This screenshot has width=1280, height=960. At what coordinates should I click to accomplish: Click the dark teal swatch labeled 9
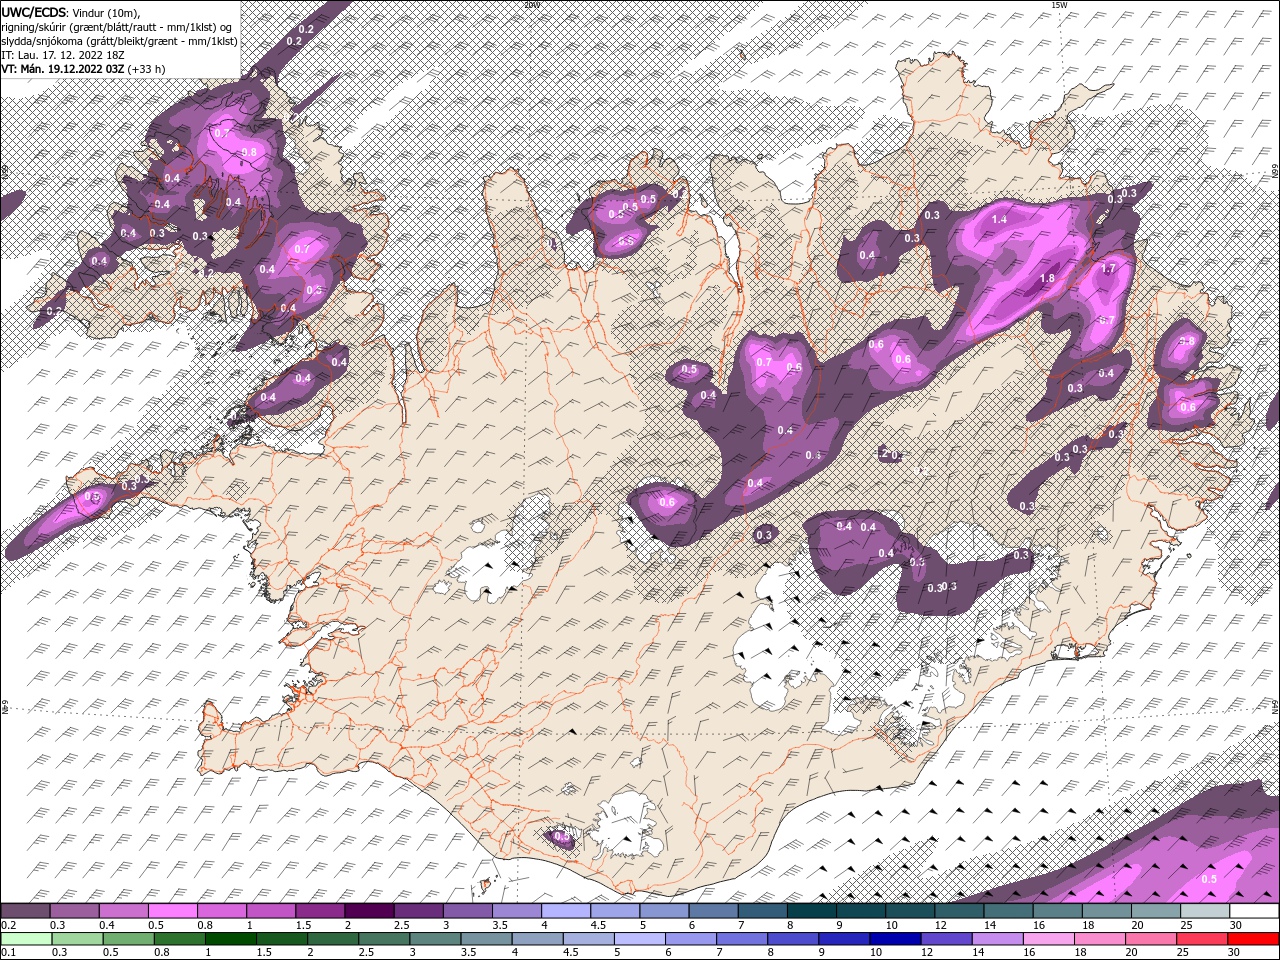point(859,911)
